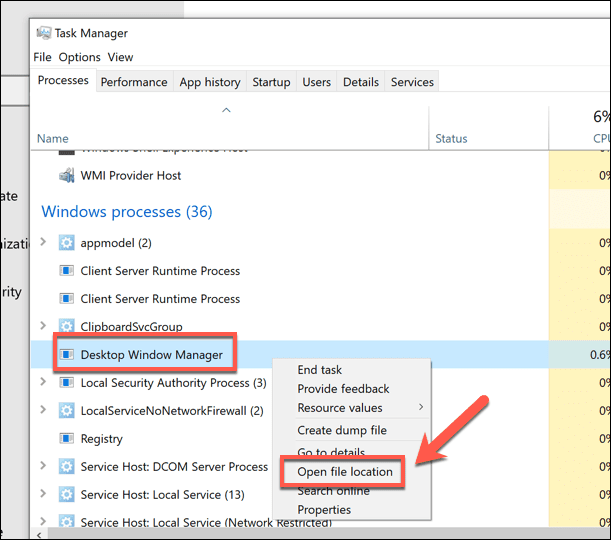
Task: Sort processes by the Status column header
Action: point(451,139)
